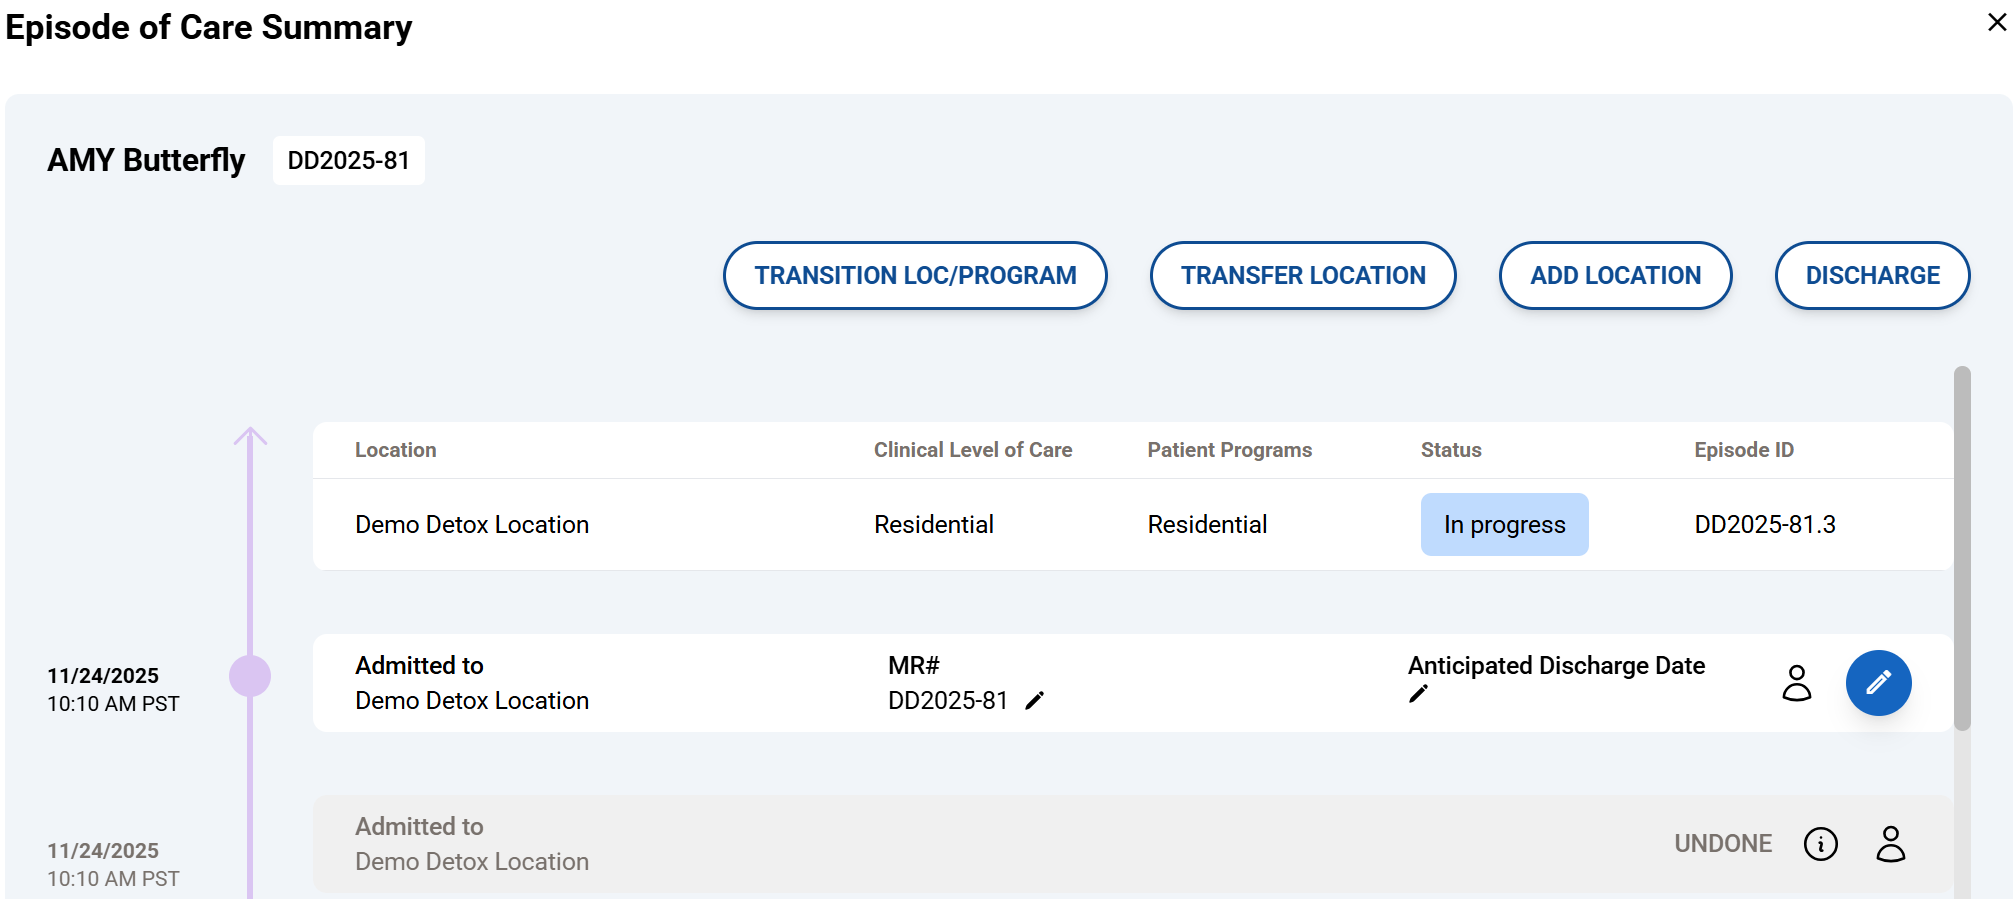Close the Episode of Care Summary dialog
This screenshot has width=2015, height=899.
coord(1996,22)
